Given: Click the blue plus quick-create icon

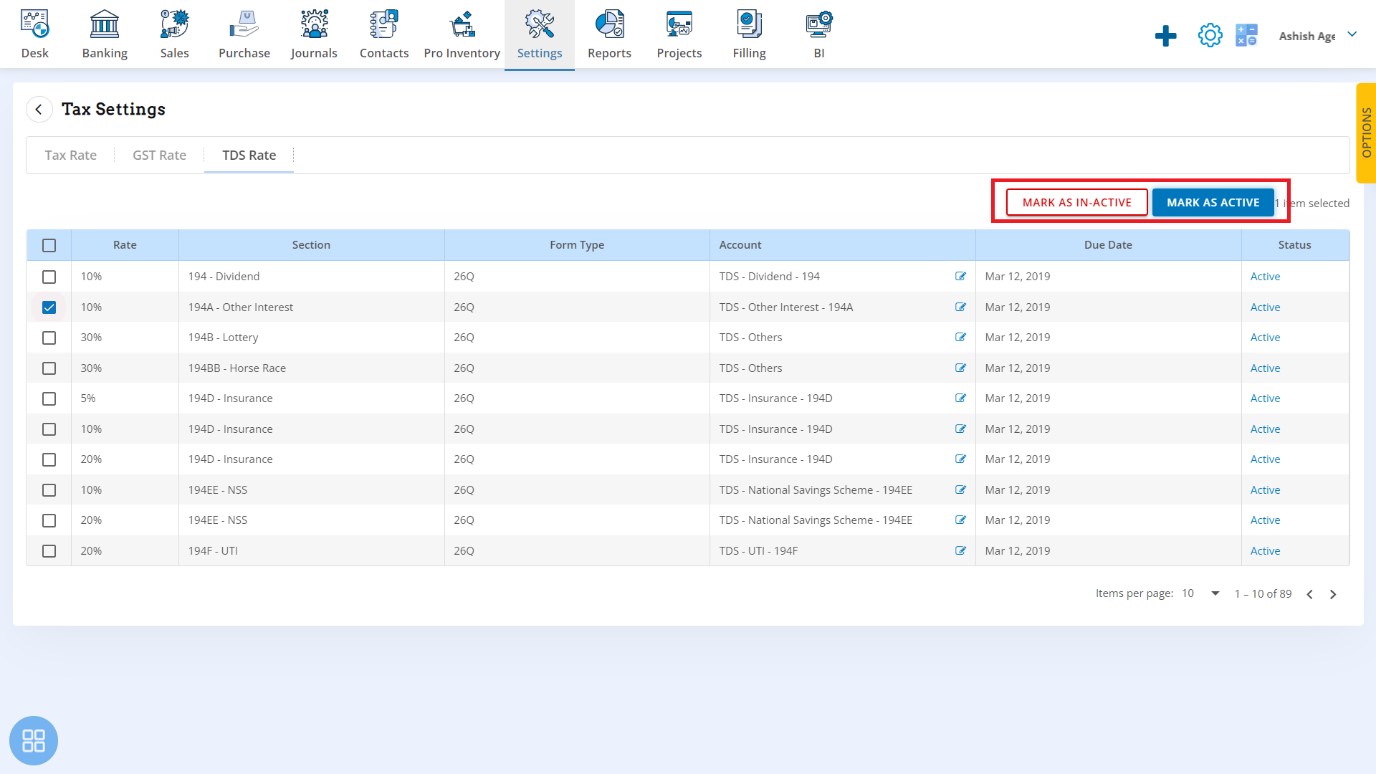Looking at the screenshot, I should [1166, 37].
